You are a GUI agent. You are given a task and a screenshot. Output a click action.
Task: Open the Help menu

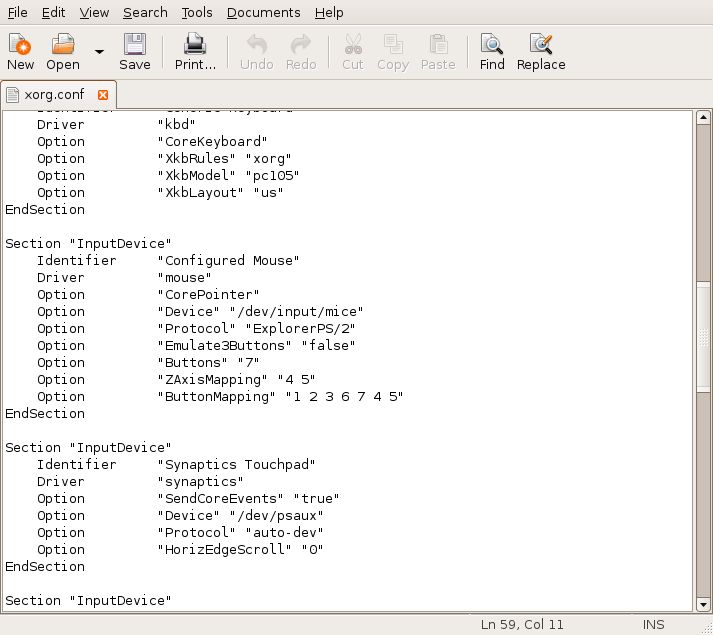point(329,13)
